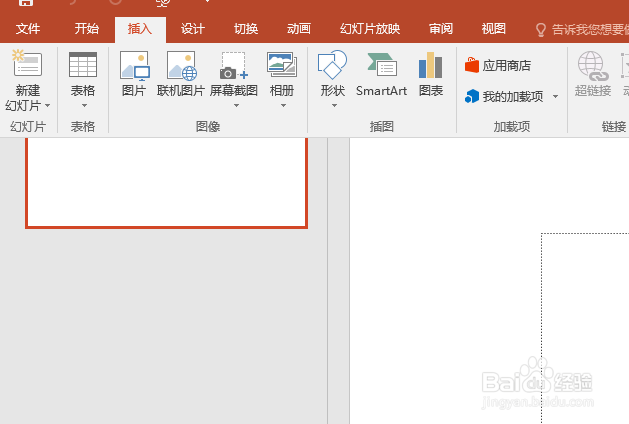Select the Insert (插入) tab

[x=140, y=29]
